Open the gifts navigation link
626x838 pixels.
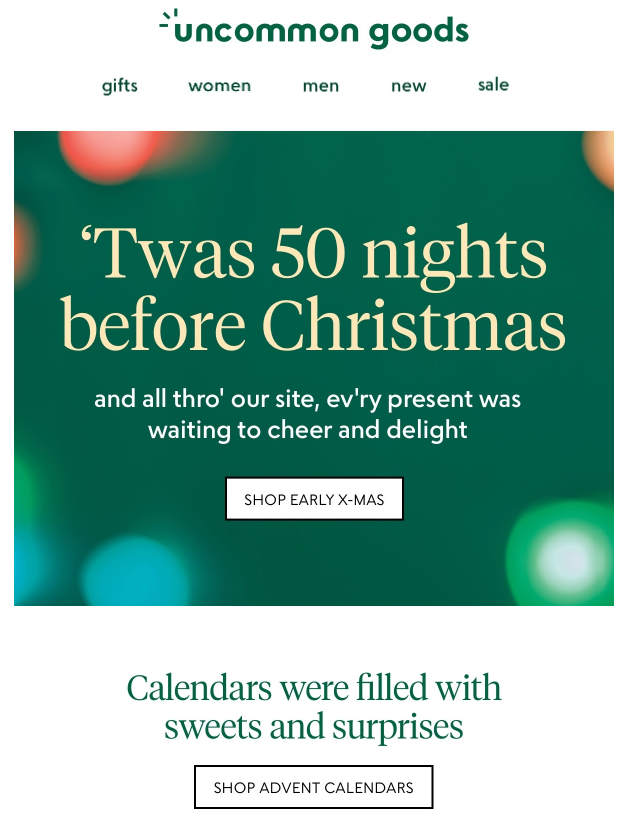point(120,86)
